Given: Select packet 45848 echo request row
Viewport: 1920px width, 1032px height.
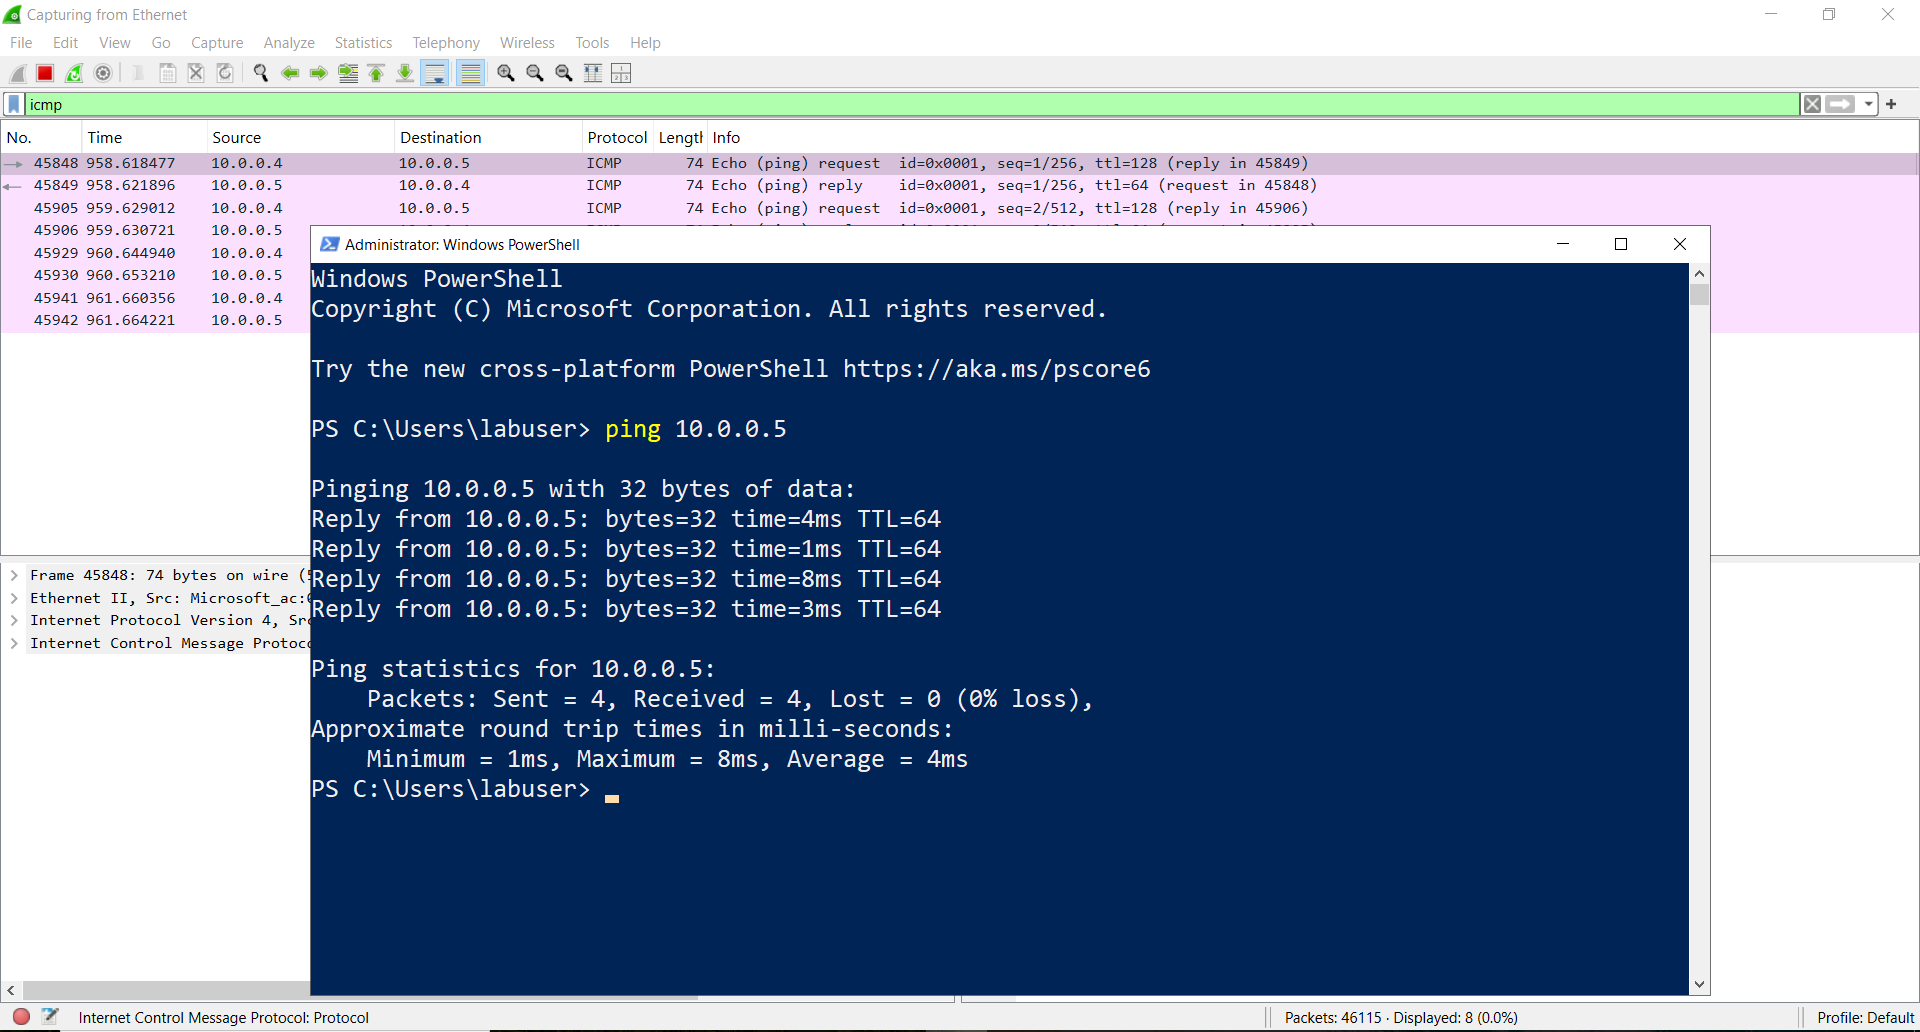Looking at the screenshot, I should (x=960, y=163).
